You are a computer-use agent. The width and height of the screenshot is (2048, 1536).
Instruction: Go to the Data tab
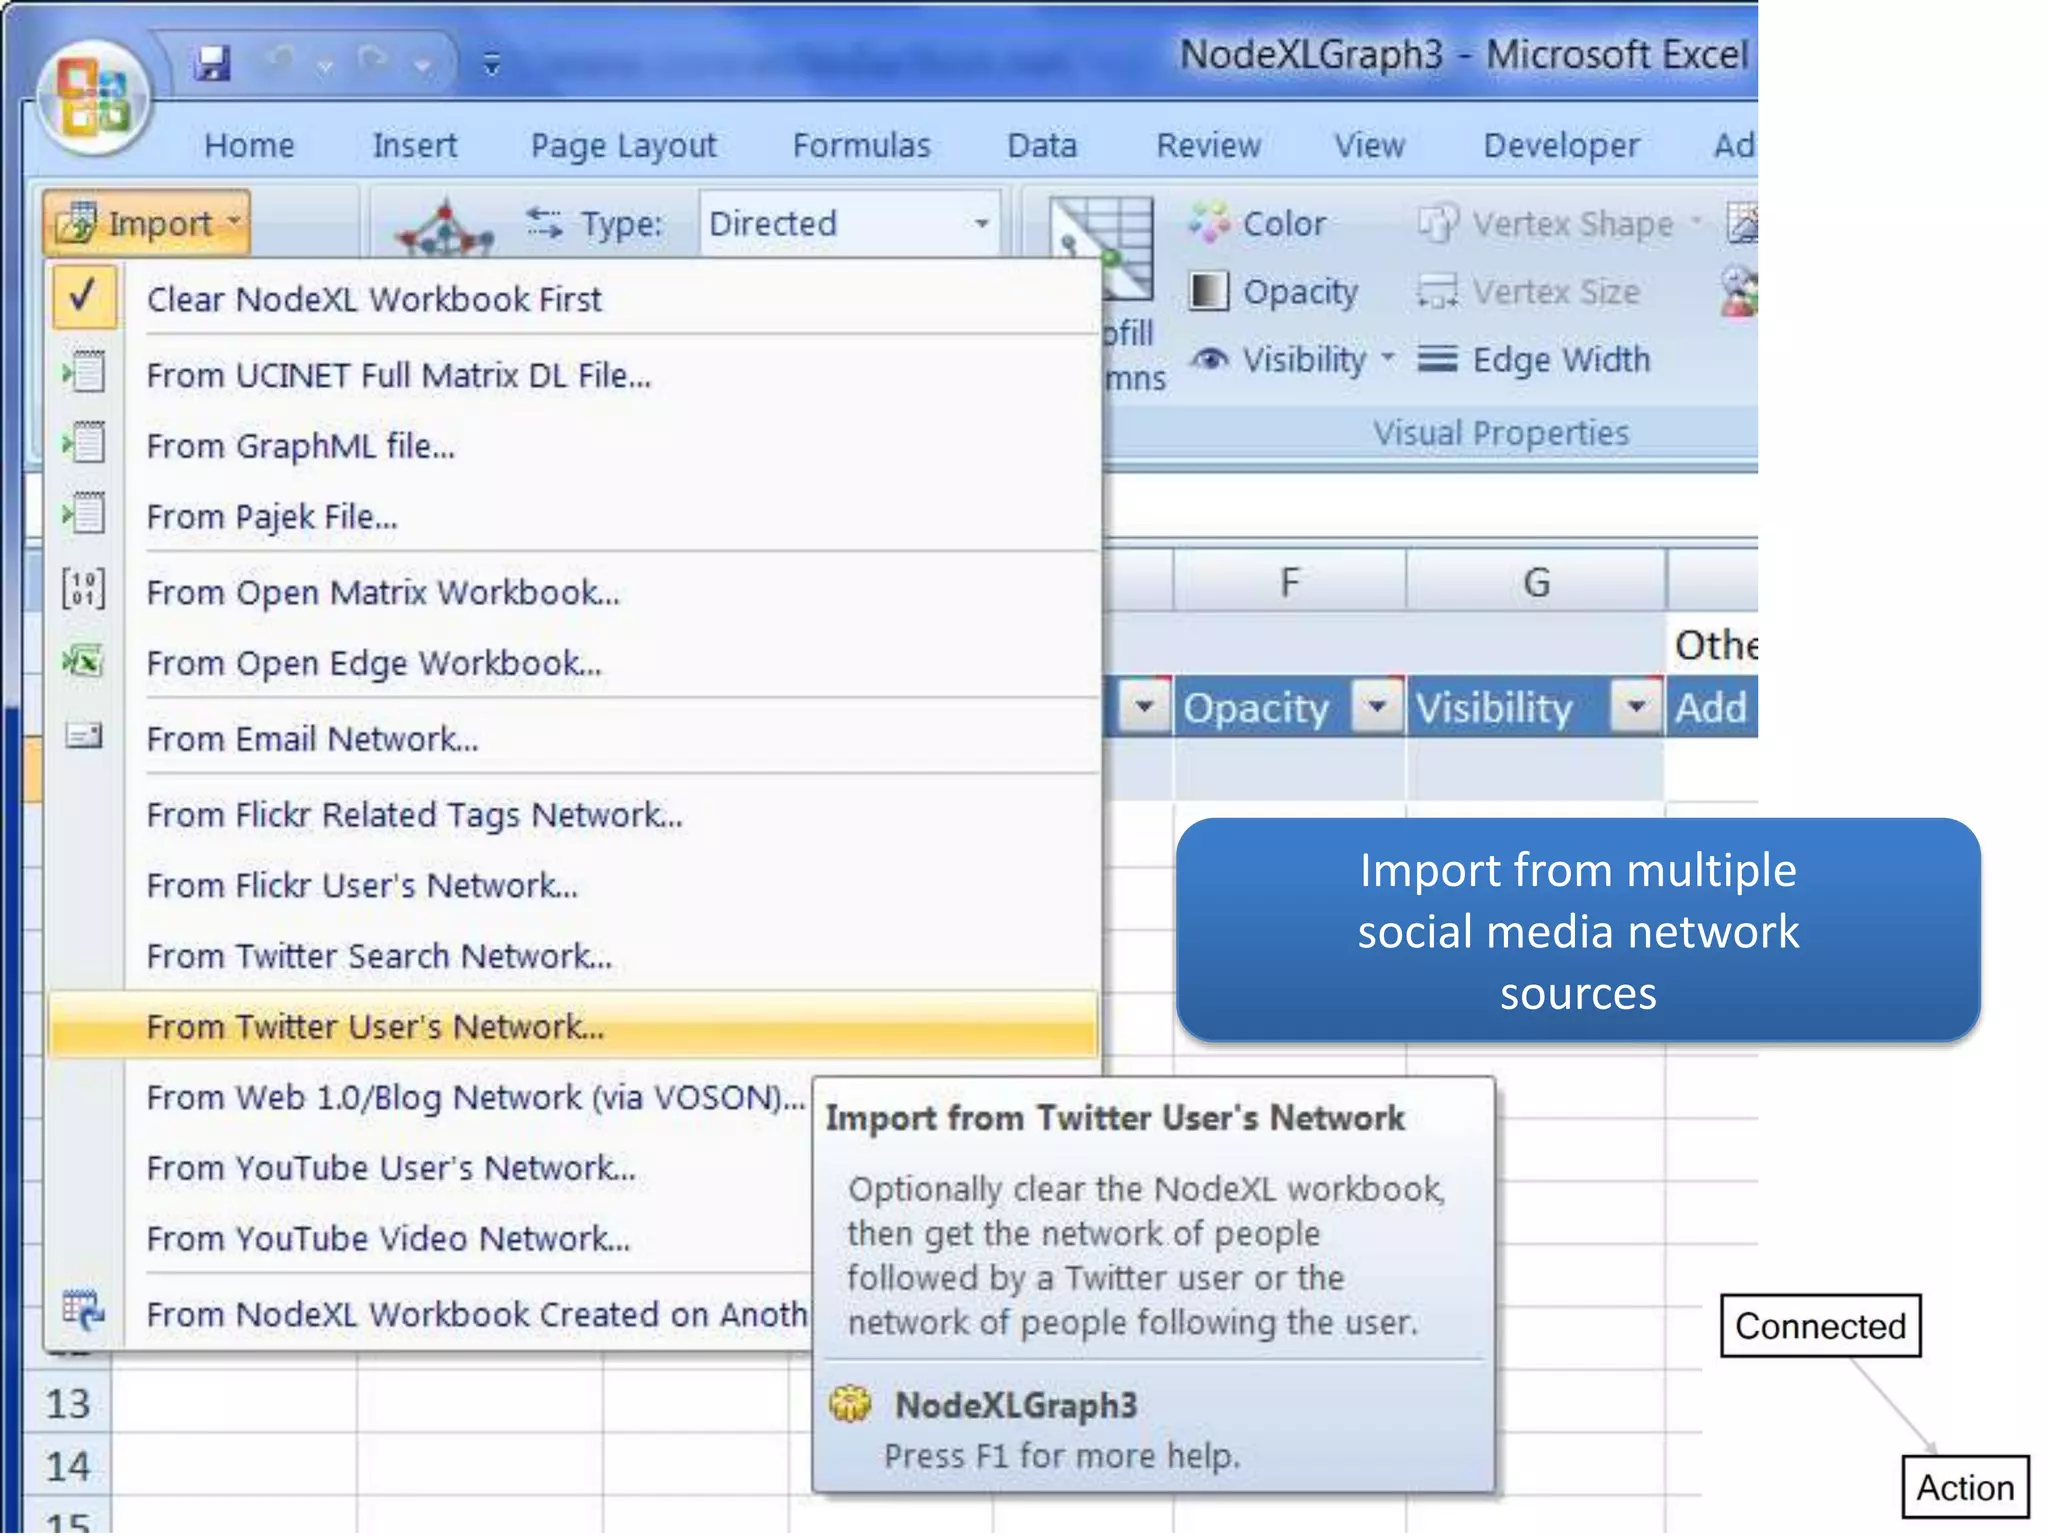(1041, 146)
